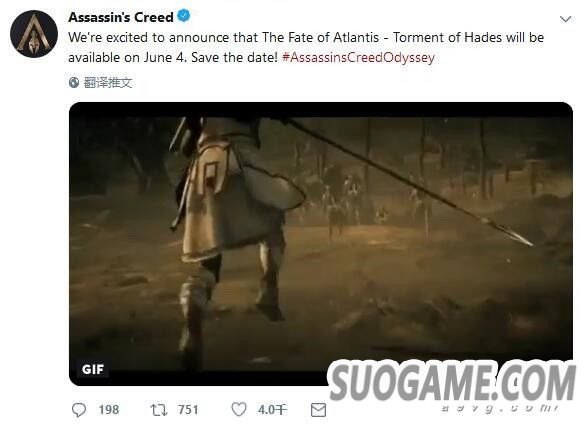
Task: Click the 198 replies count
Action: [x=109, y=410]
